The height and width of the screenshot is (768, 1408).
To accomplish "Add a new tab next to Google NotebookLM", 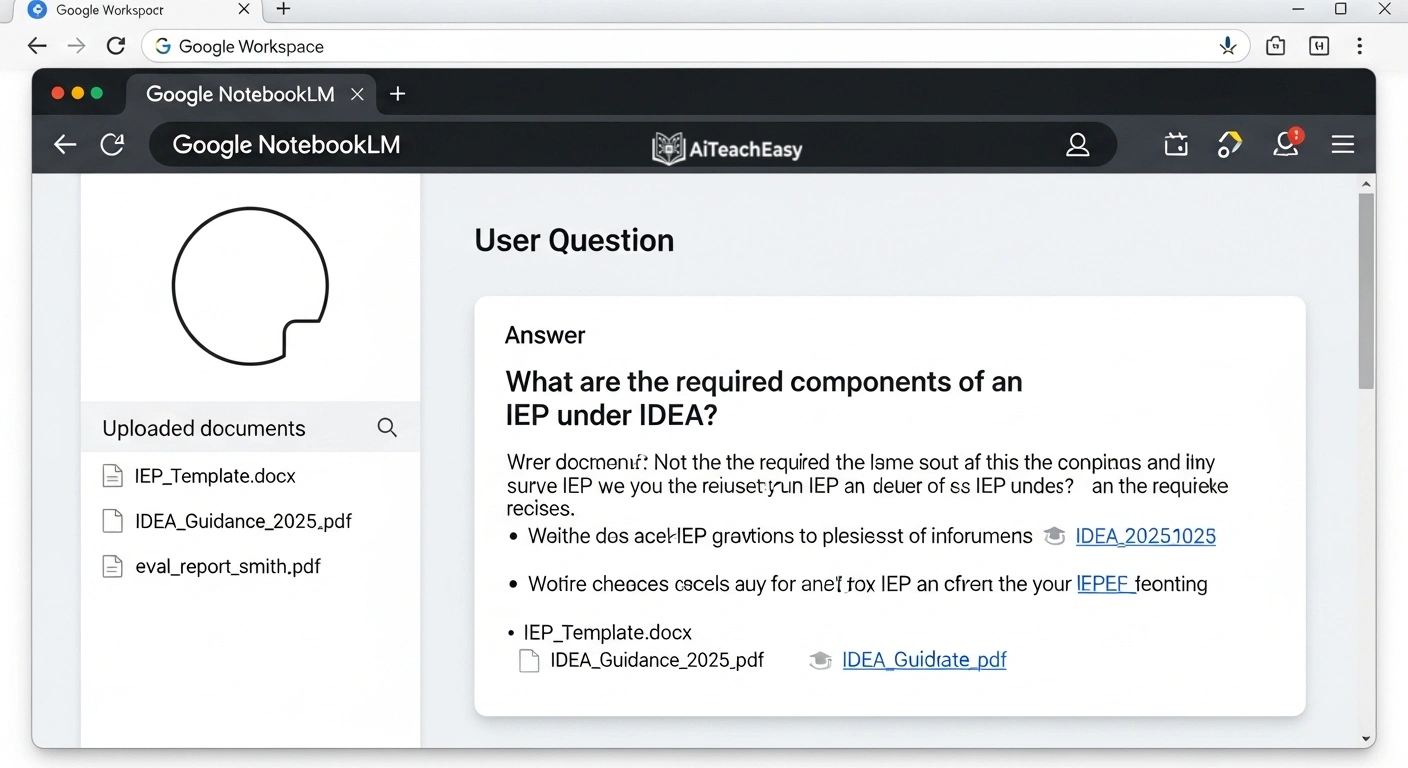I will [397, 94].
